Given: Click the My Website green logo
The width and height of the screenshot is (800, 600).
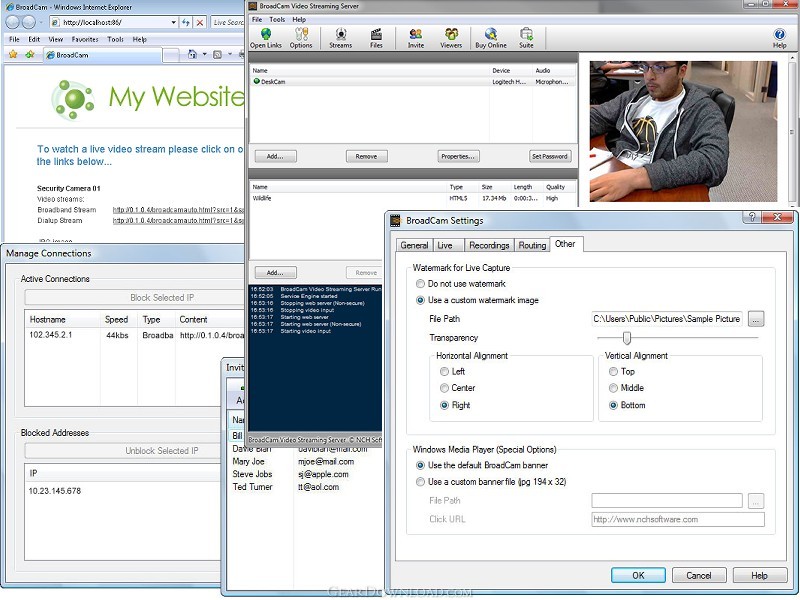Looking at the screenshot, I should pyautogui.click(x=73, y=99).
